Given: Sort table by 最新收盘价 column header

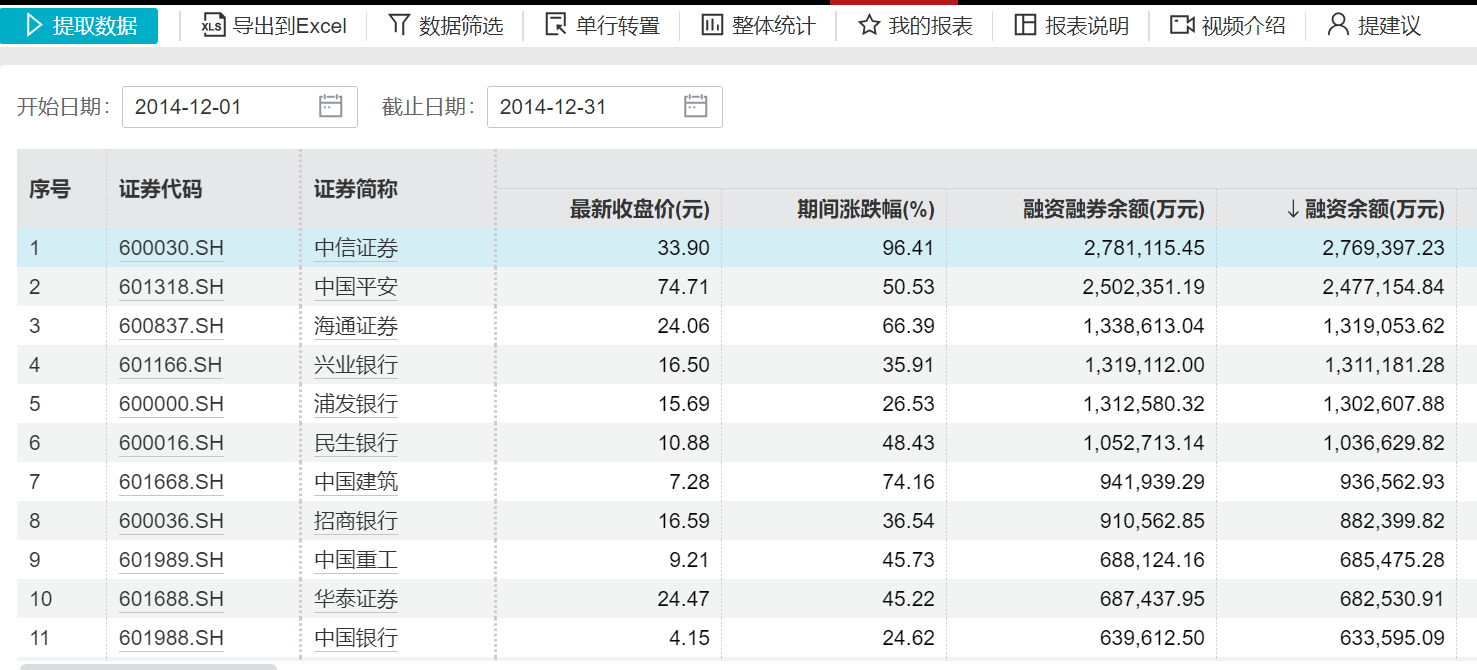Looking at the screenshot, I should tap(637, 210).
